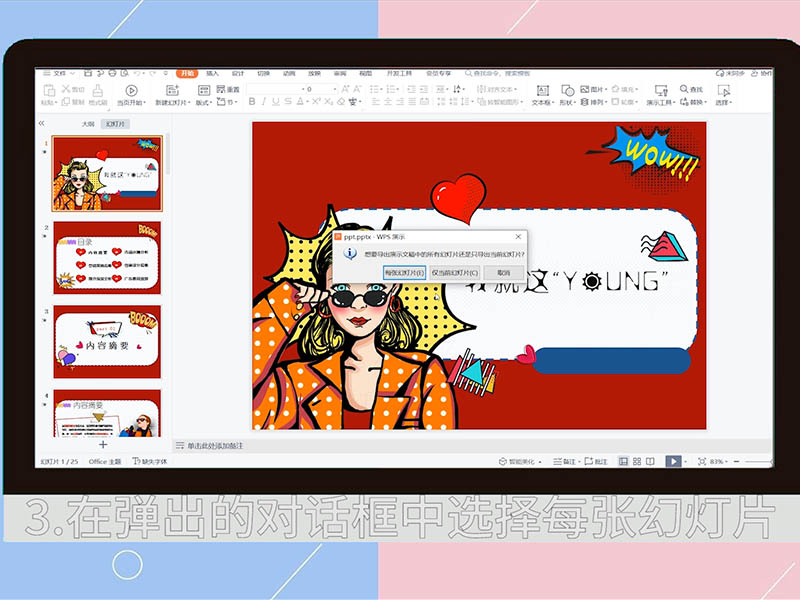Toggle Italic formatting

click(264, 102)
